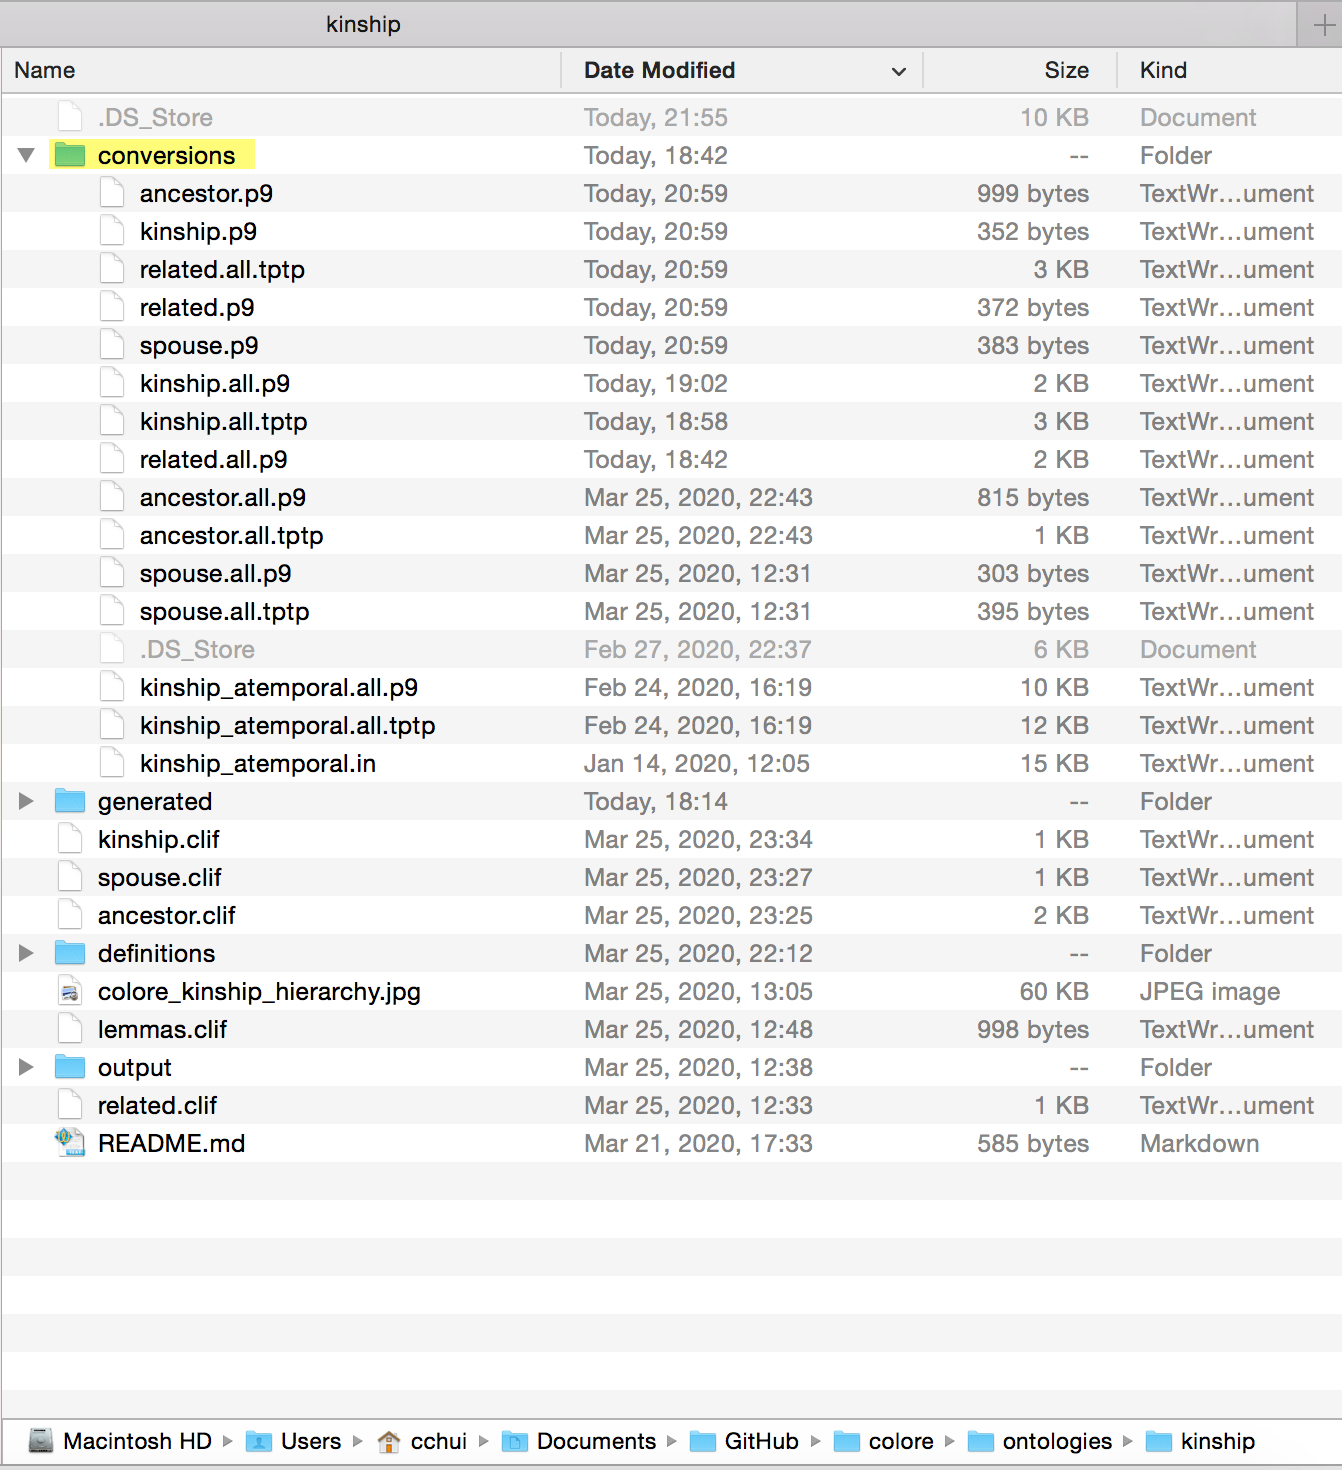This screenshot has height=1470, width=1342.
Task: Click the related.all.tptp document icon
Action: point(112,269)
